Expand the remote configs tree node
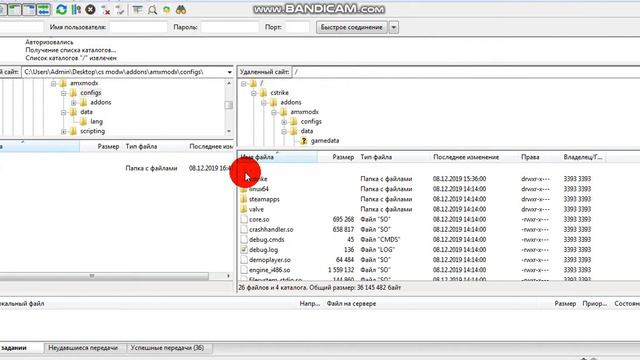640x360 pixels. pyautogui.click(x=284, y=122)
